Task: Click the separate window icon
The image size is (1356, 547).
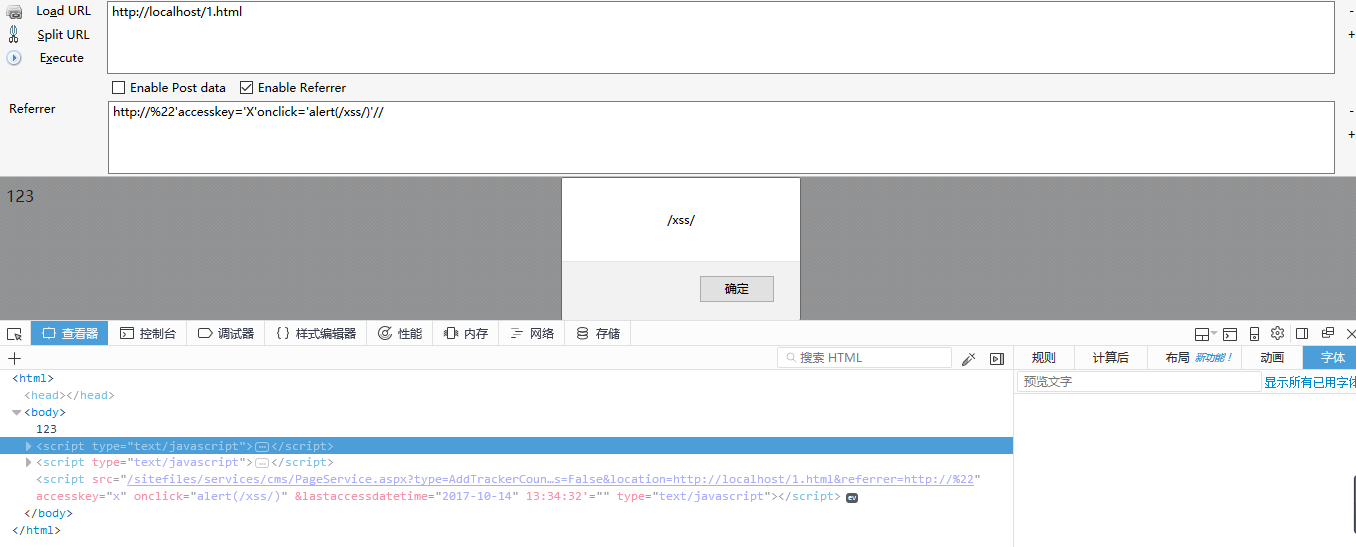Action: point(1328,333)
